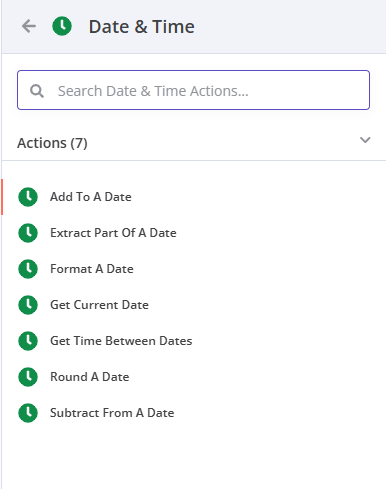The height and width of the screenshot is (489, 386).
Task: Collapse the Actions section with the chevron
Action: click(365, 140)
